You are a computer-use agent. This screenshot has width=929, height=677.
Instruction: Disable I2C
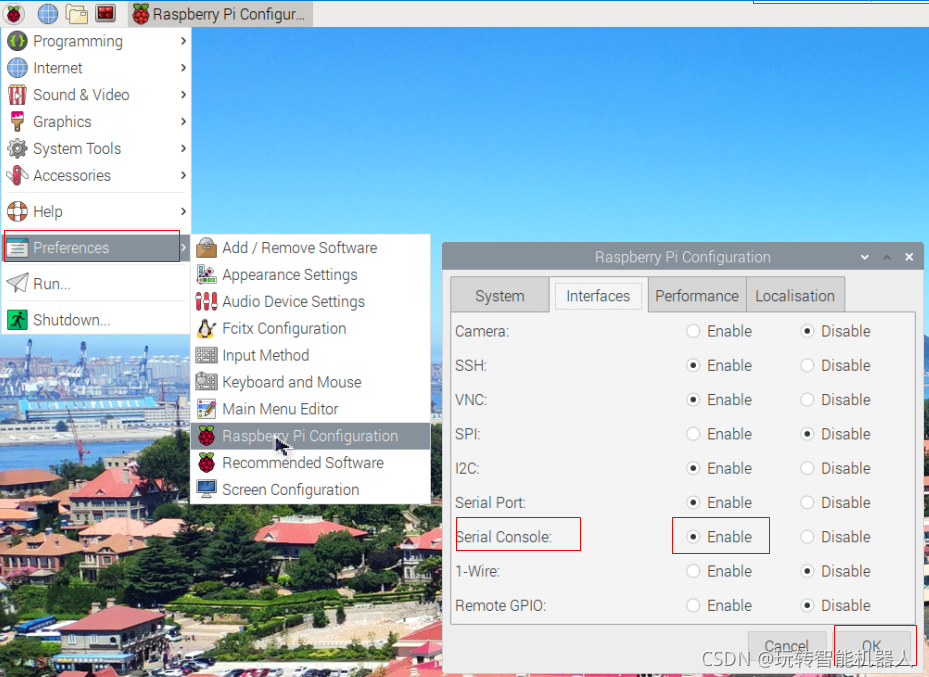click(807, 469)
